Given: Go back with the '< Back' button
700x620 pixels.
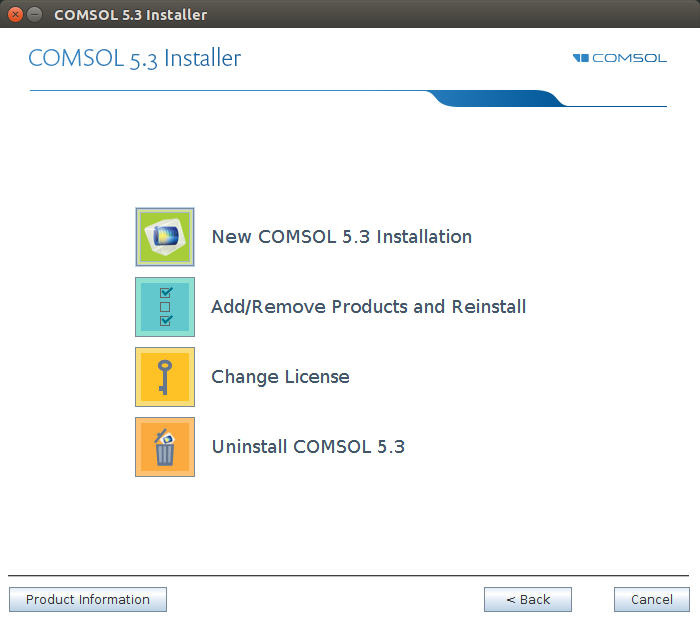Looking at the screenshot, I should pyautogui.click(x=528, y=600).
